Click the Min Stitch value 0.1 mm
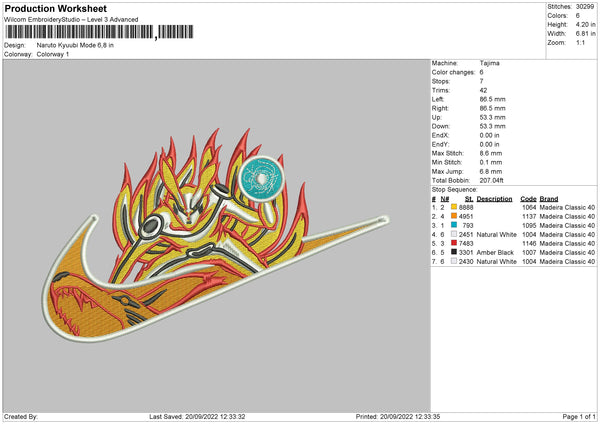This screenshot has width=600, height=424. (491, 163)
